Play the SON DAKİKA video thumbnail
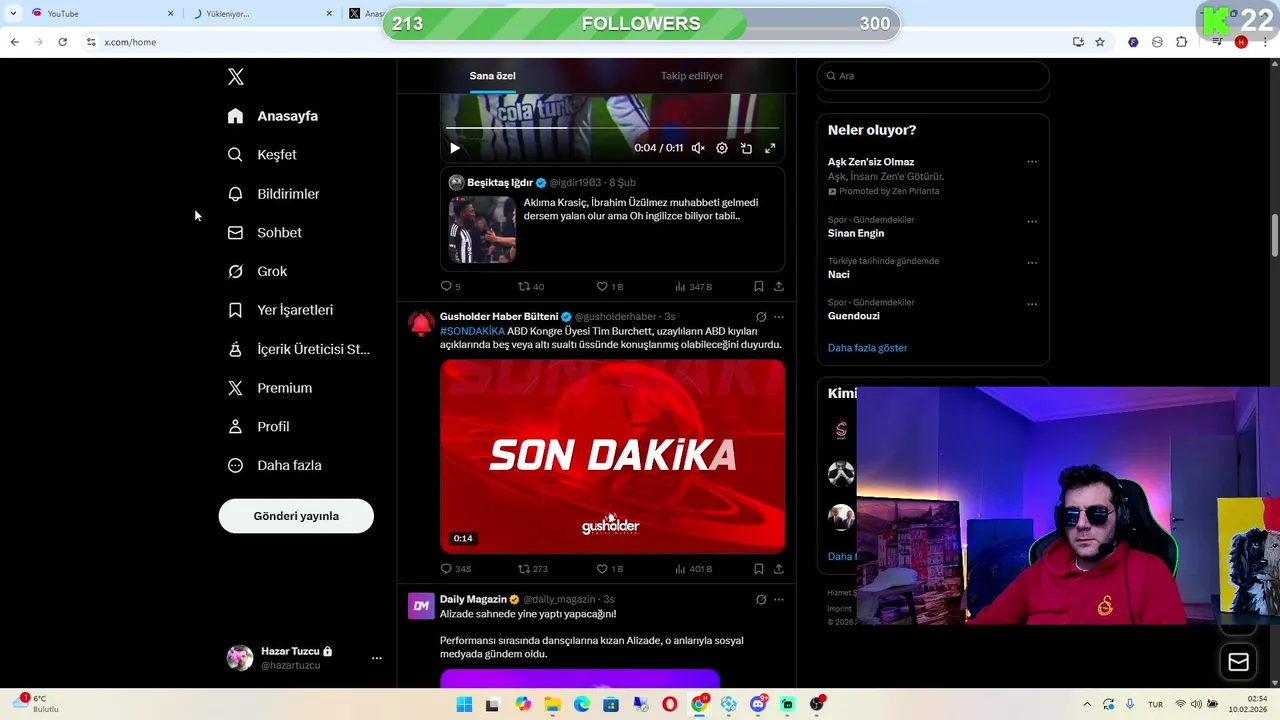The image size is (1280, 720). [612, 456]
